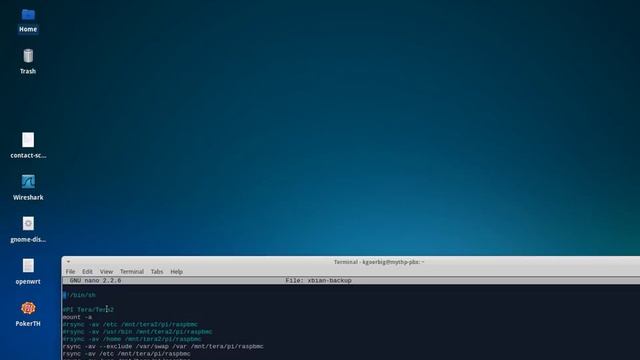Click the "GNU nano 2.2.6" header text
This screenshot has width=640, height=360.
(x=95, y=280)
